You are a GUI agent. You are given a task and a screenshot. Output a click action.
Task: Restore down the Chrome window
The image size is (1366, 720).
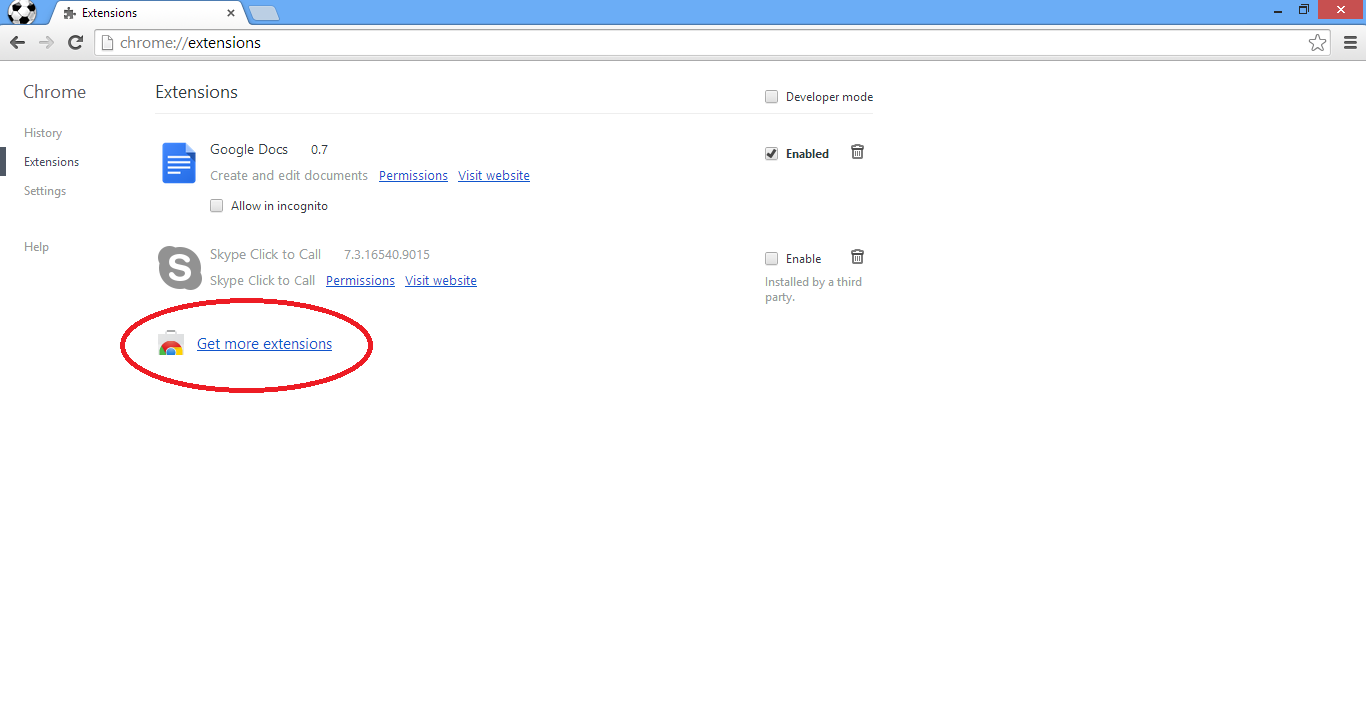pos(1304,9)
